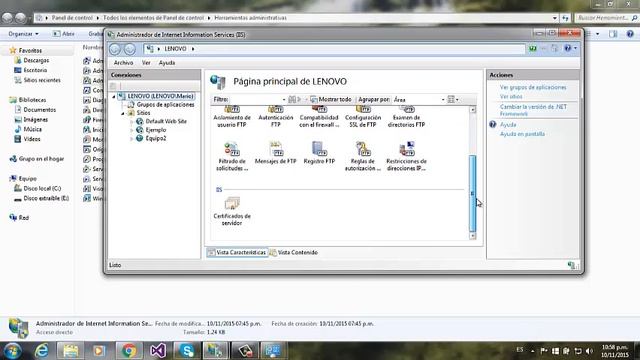The width and height of the screenshot is (640, 360).
Task: Click Ver grupos de aplicaciones link
Action: tap(533, 87)
